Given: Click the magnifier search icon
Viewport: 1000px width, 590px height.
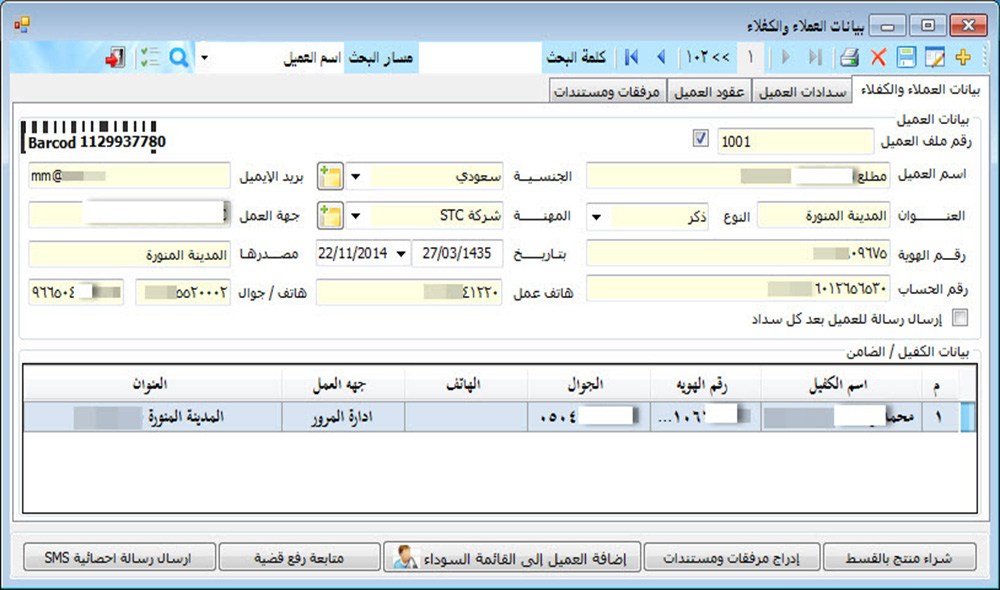Looking at the screenshot, I should click(178, 58).
